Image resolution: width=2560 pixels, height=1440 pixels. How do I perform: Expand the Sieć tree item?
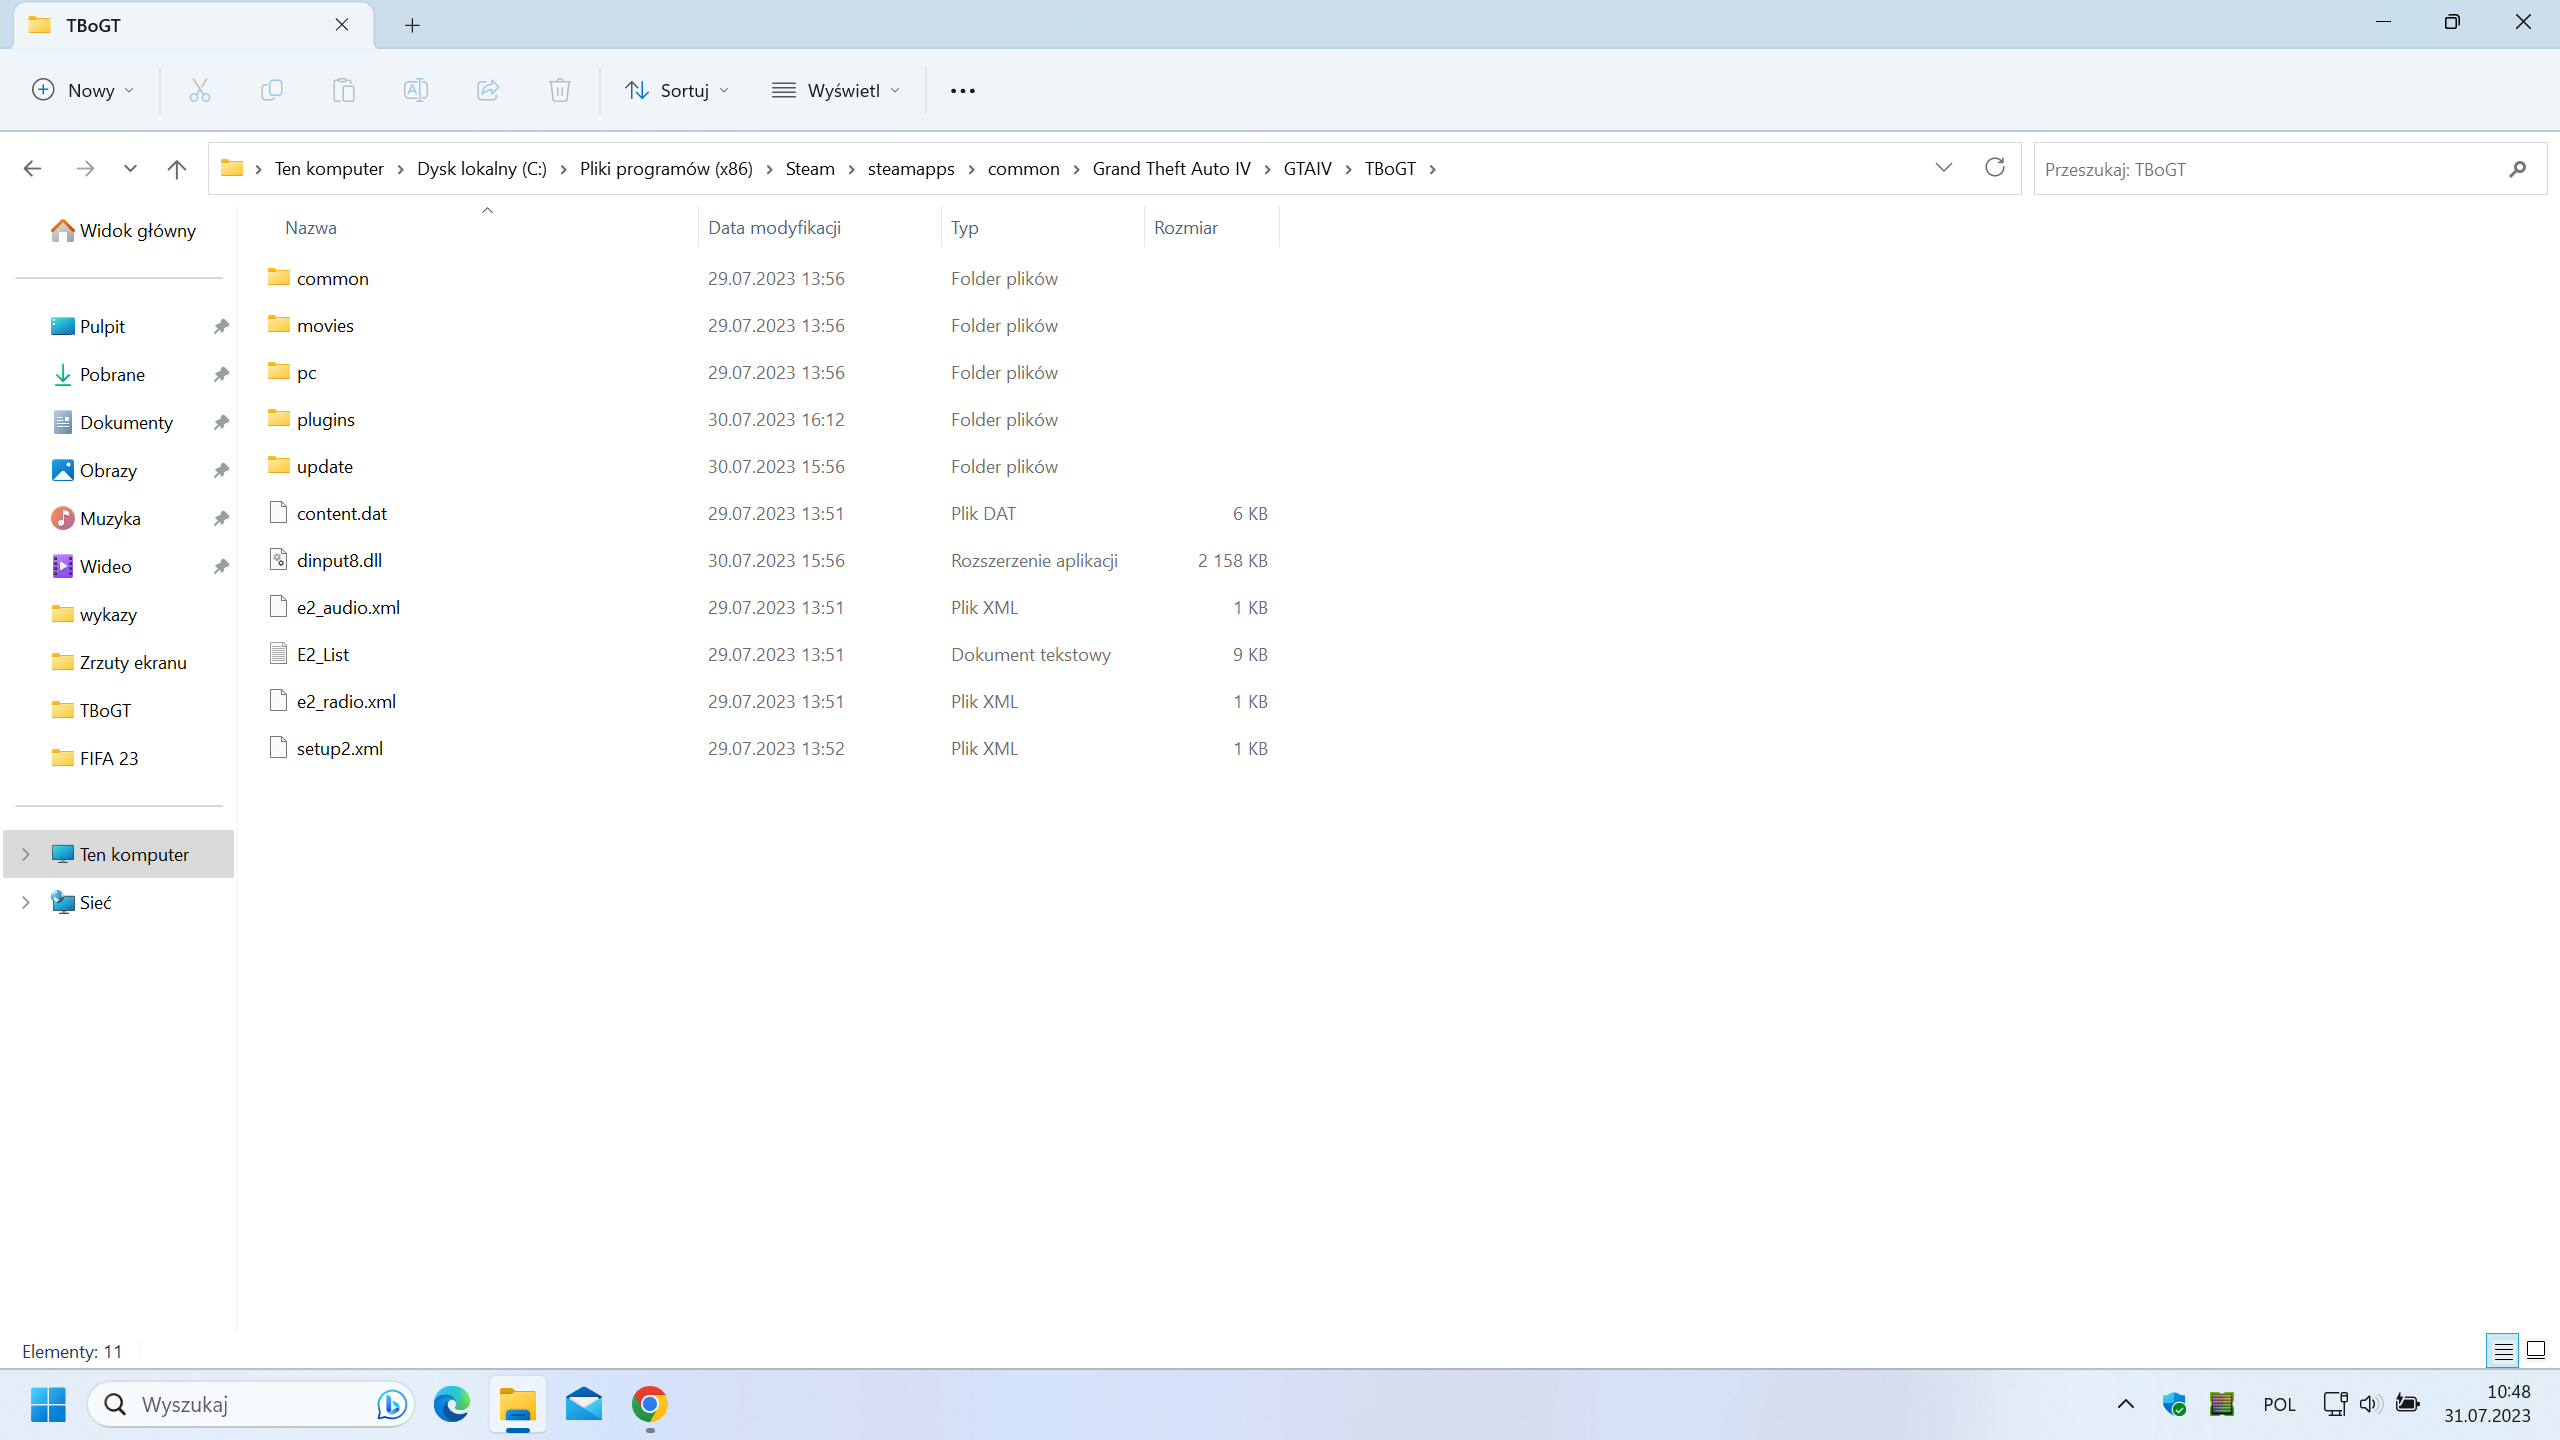pos(25,901)
